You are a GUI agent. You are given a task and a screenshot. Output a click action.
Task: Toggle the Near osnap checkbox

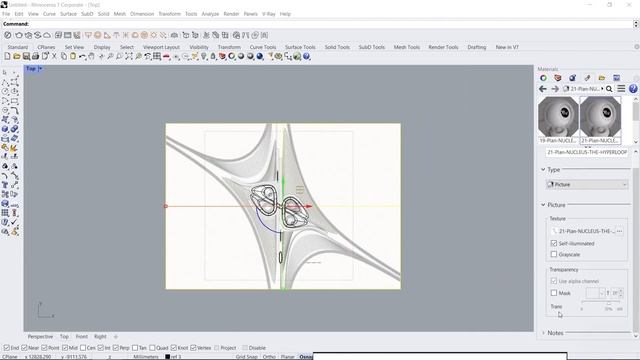tap(24, 348)
